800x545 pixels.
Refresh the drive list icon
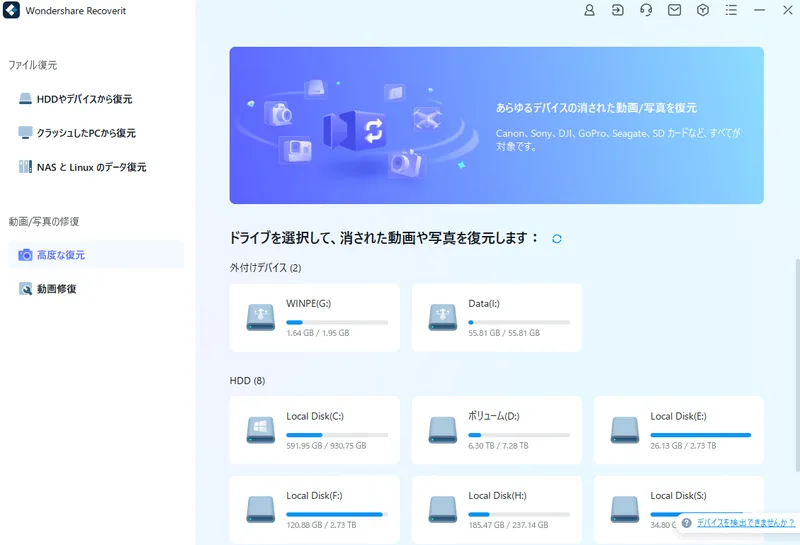[557, 239]
